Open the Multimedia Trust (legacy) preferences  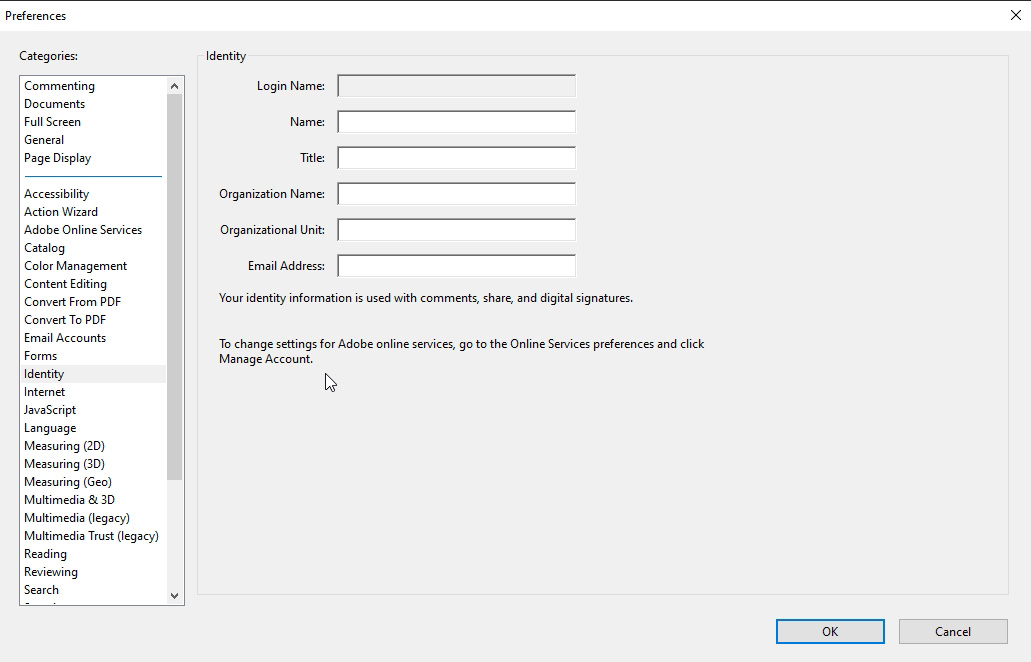pyautogui.click(x=91, y=535)
